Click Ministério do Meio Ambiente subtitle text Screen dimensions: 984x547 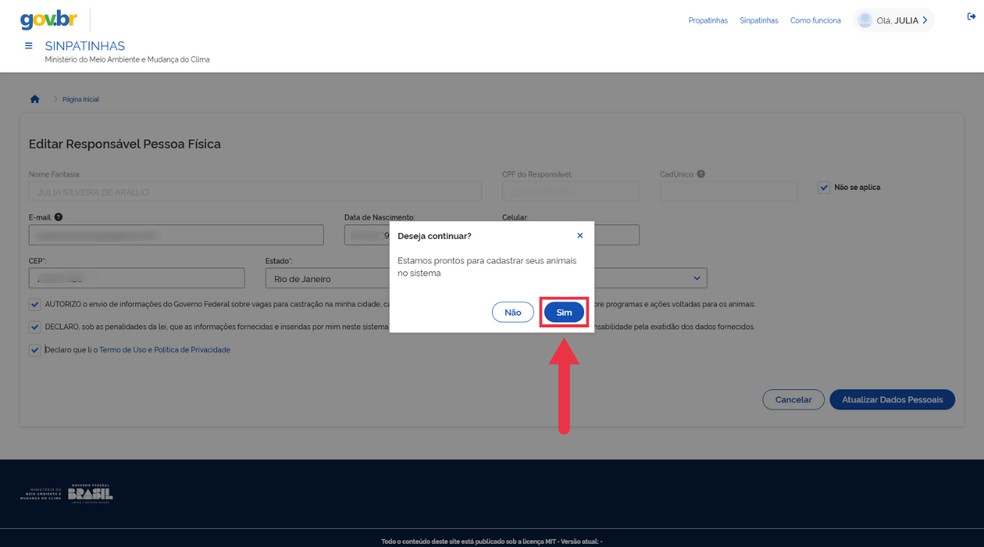click(x=127, y=60)
